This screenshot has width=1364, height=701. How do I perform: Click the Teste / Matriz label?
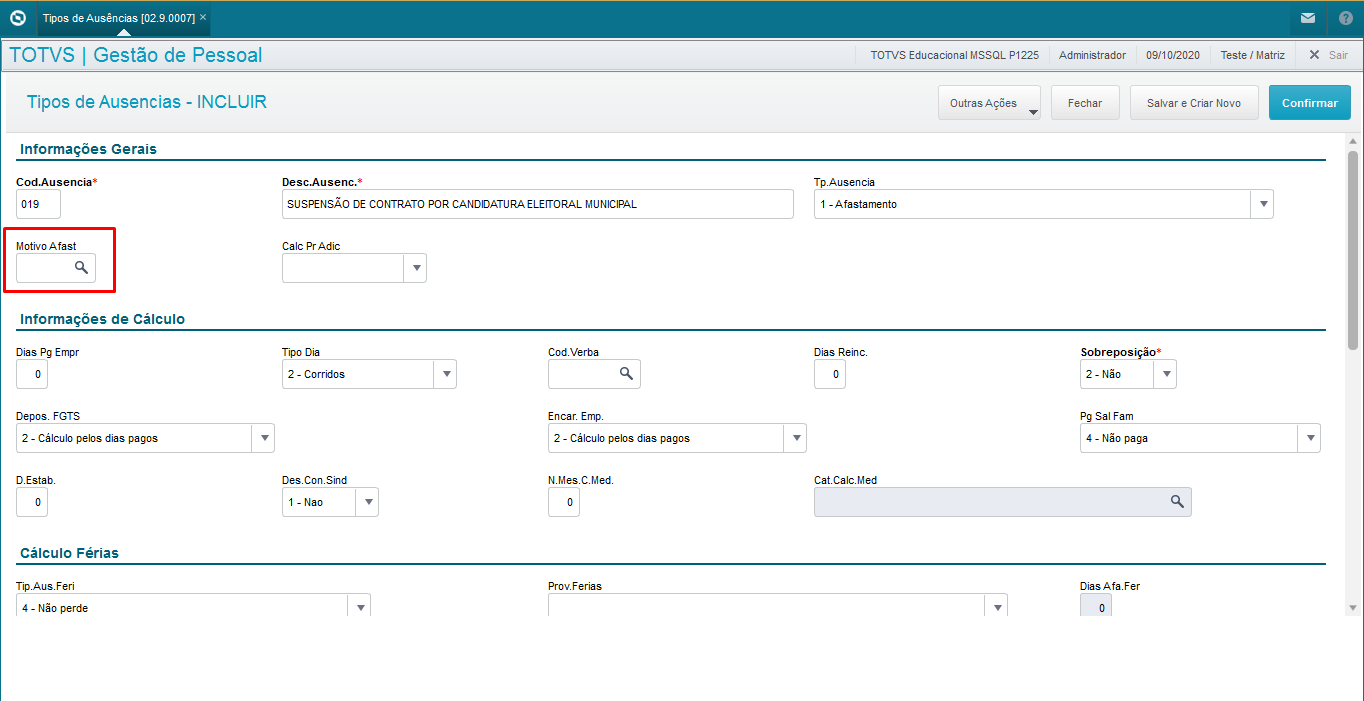[x=1253, y=55]
